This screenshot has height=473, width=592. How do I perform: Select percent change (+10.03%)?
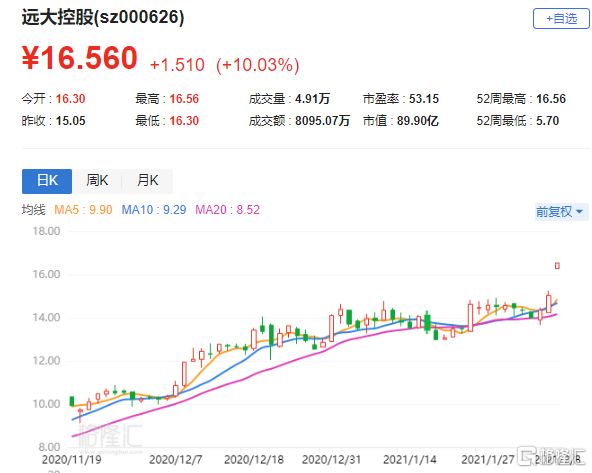258,65
